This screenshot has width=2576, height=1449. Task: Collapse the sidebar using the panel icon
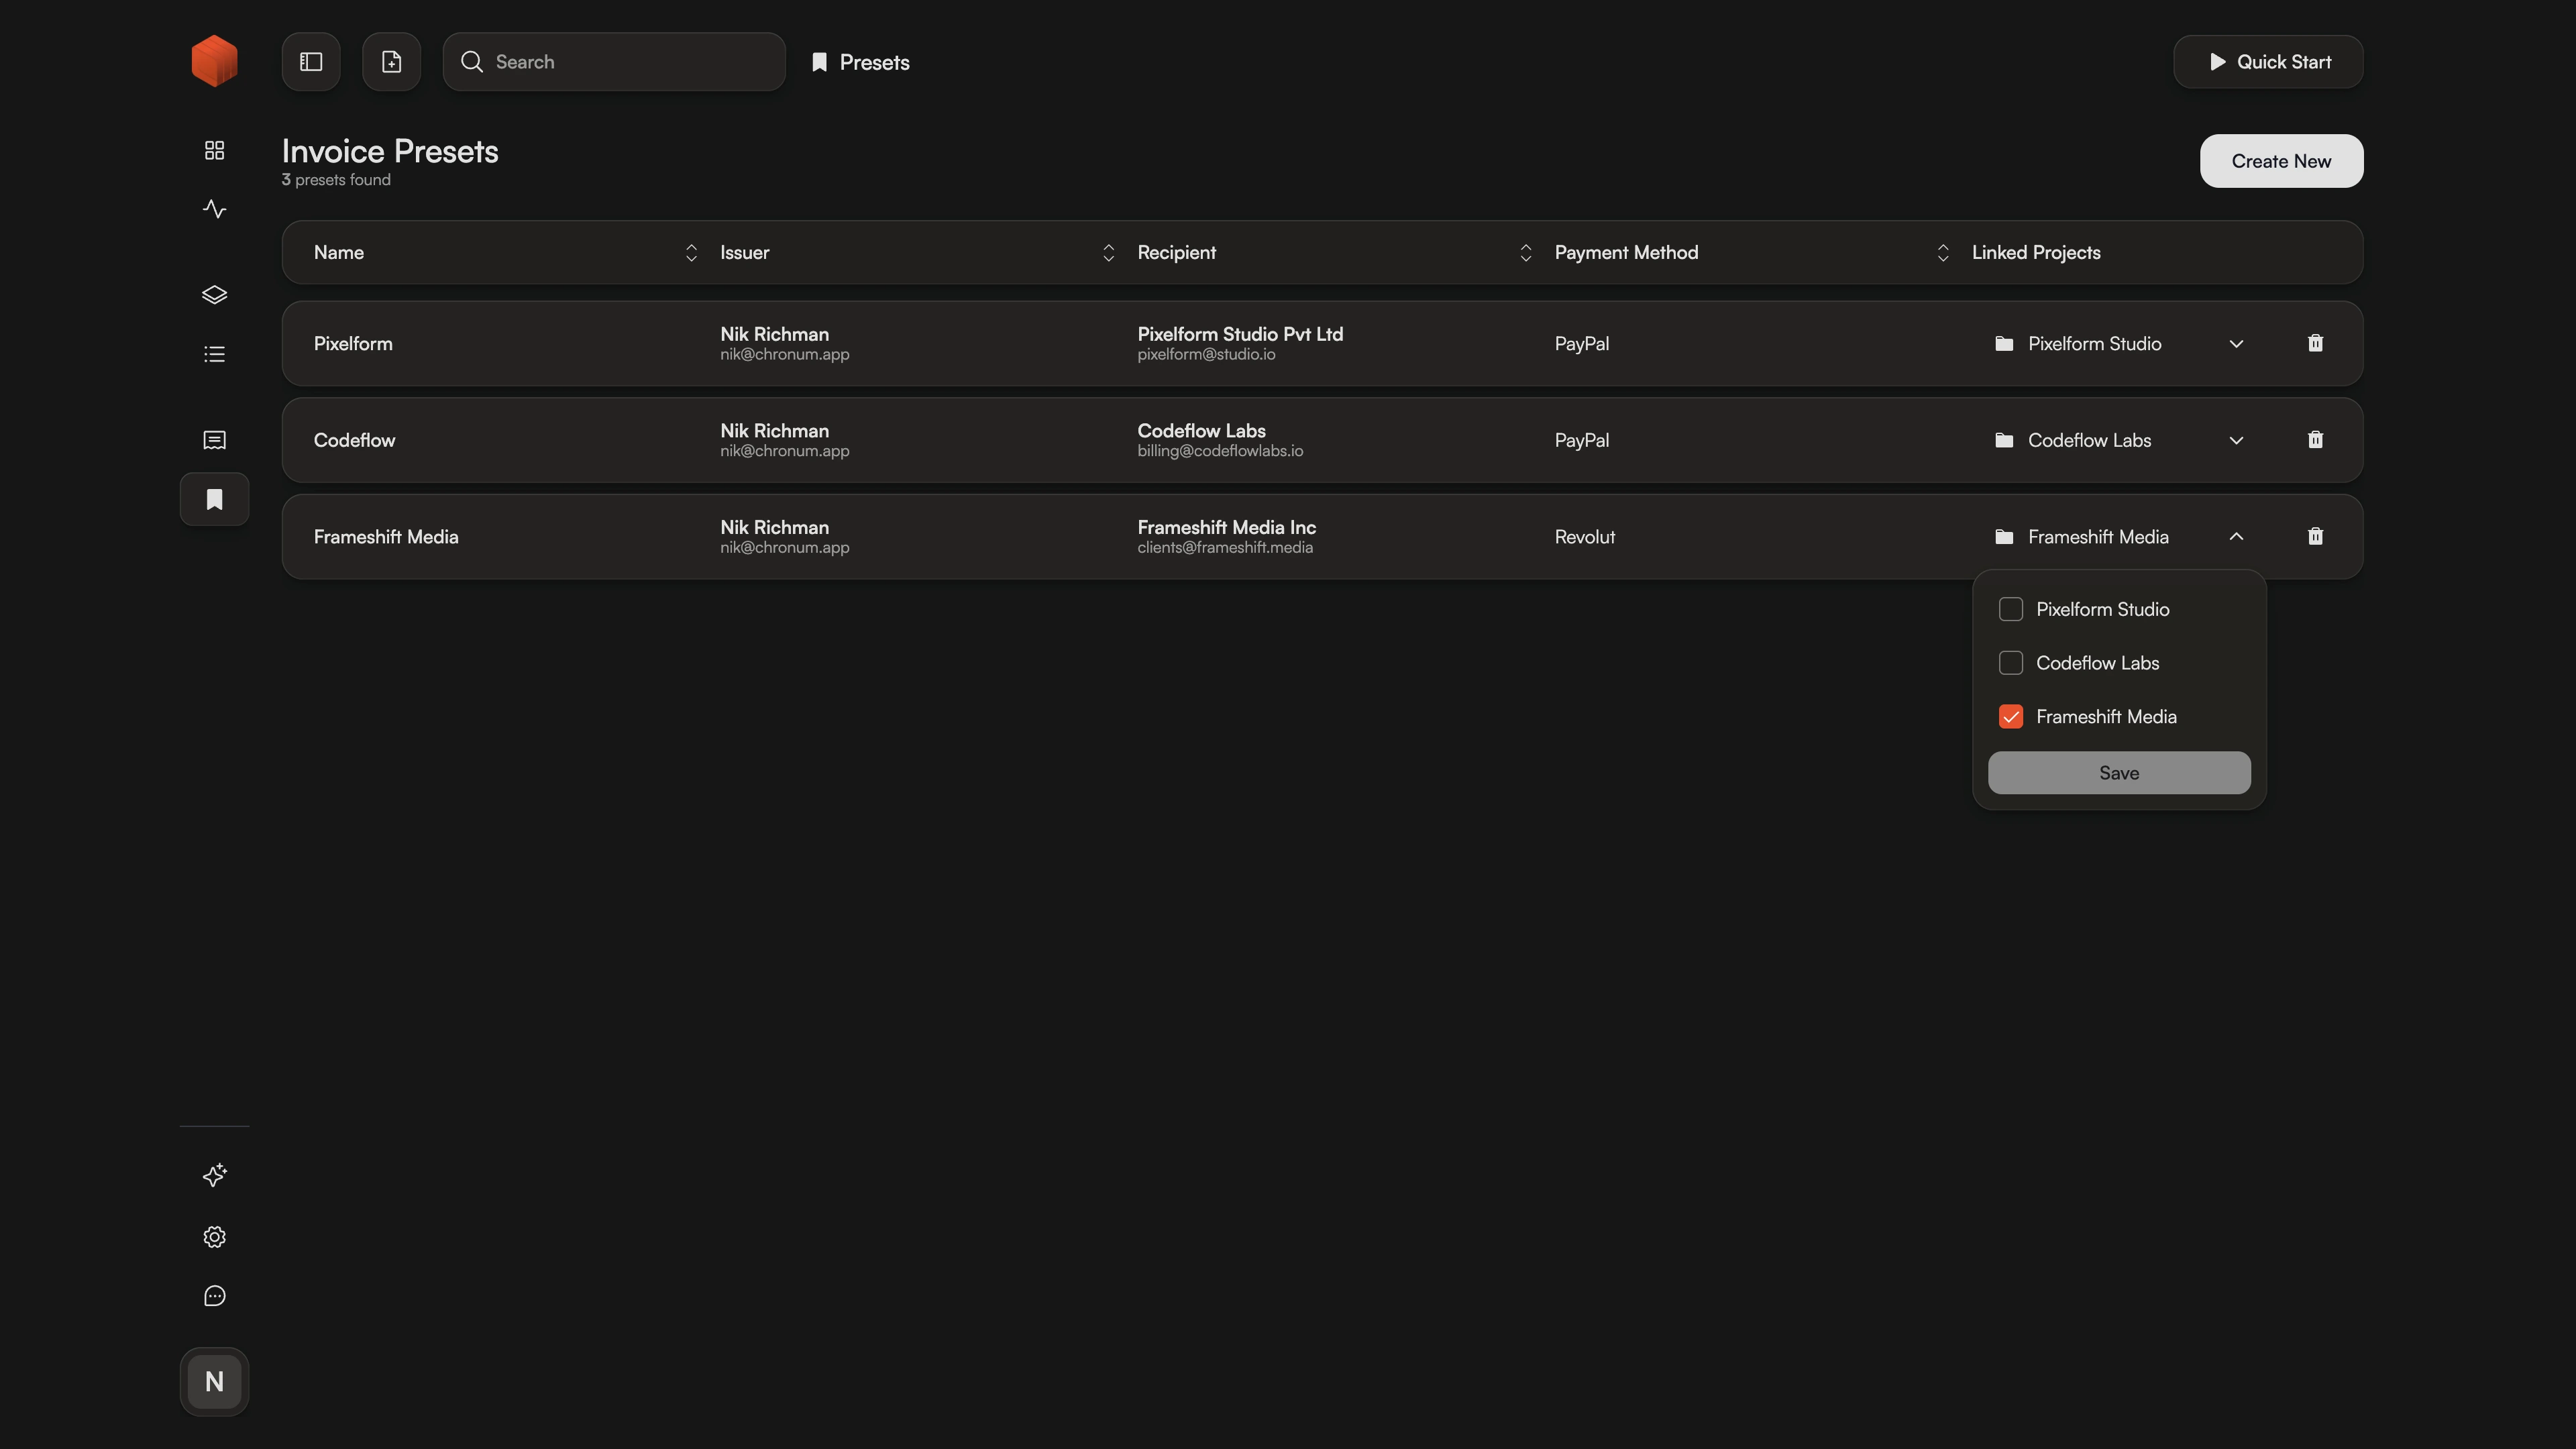tap(310, 61)
